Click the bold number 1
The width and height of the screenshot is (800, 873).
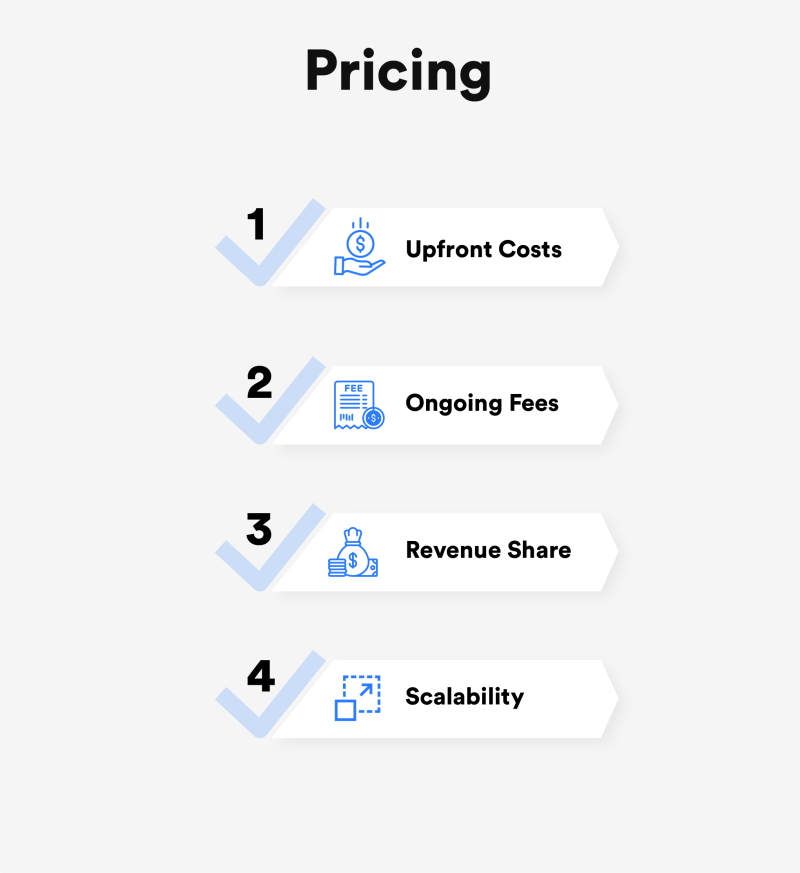pos(256,224)
